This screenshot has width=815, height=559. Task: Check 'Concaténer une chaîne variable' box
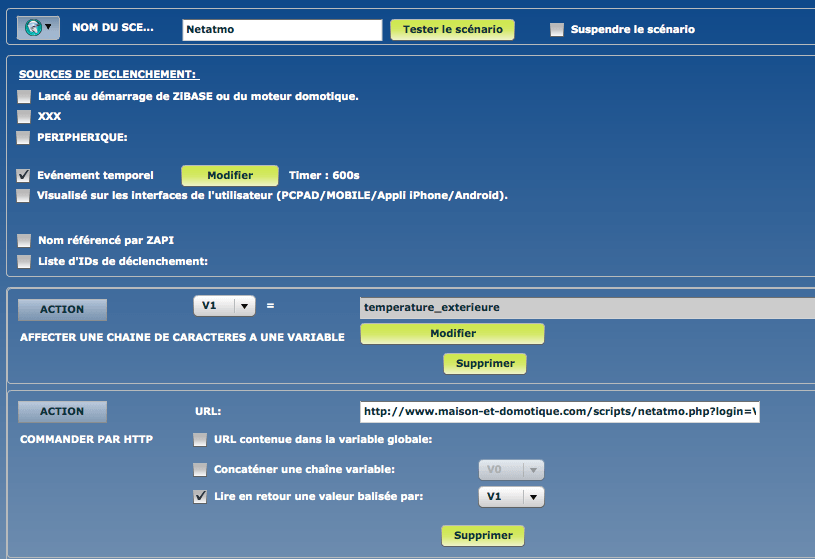200,470
